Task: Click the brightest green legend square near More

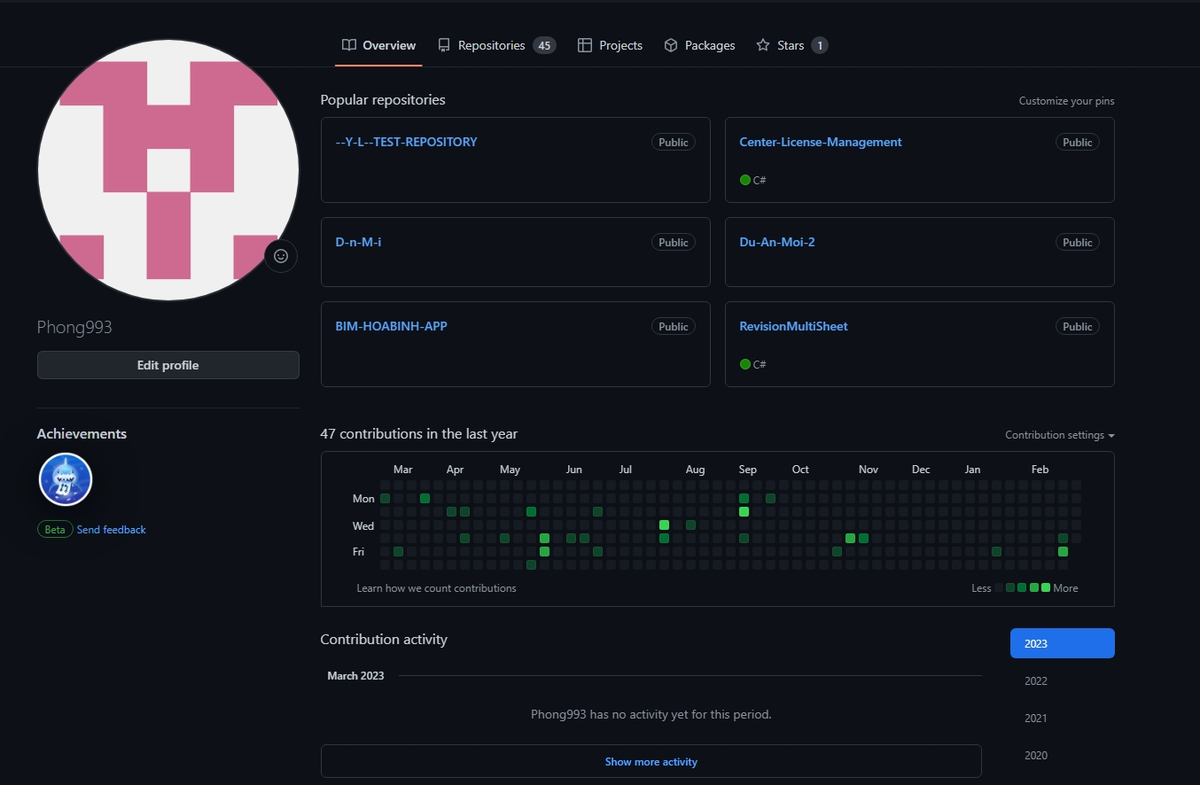Action: coord(1046,588)
